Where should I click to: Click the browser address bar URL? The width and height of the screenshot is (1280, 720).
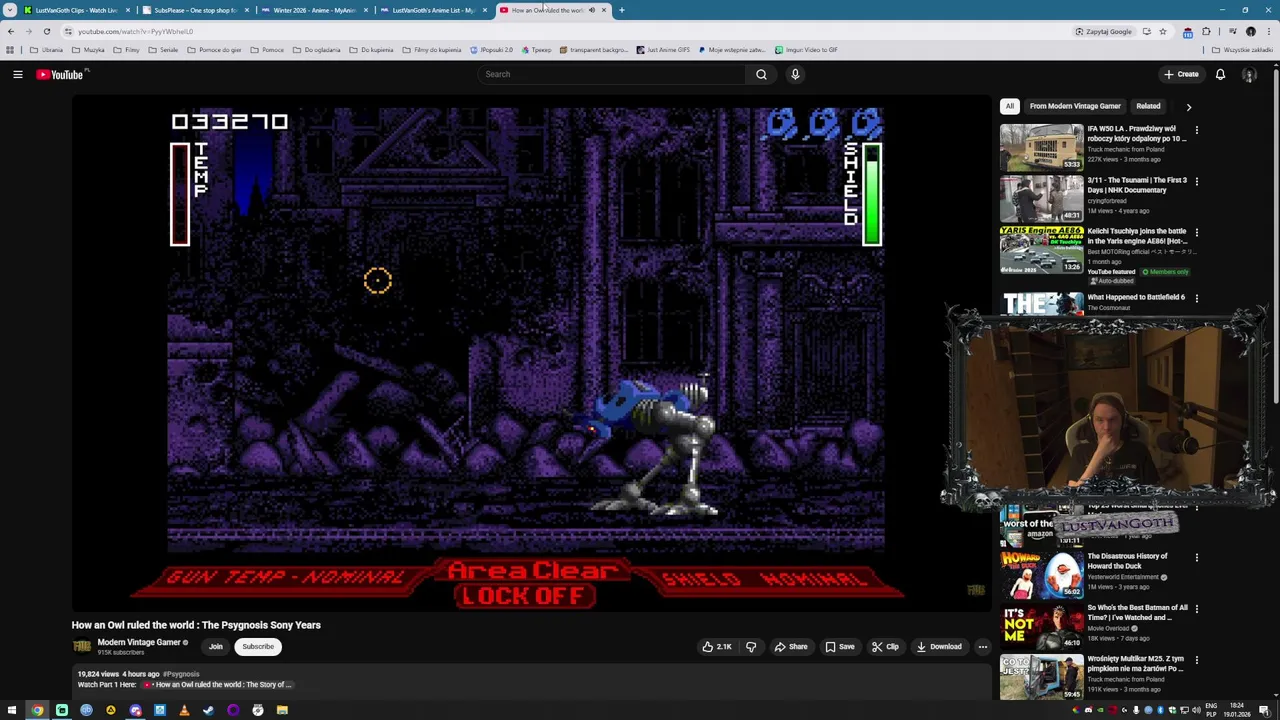(x=135, y=31)
